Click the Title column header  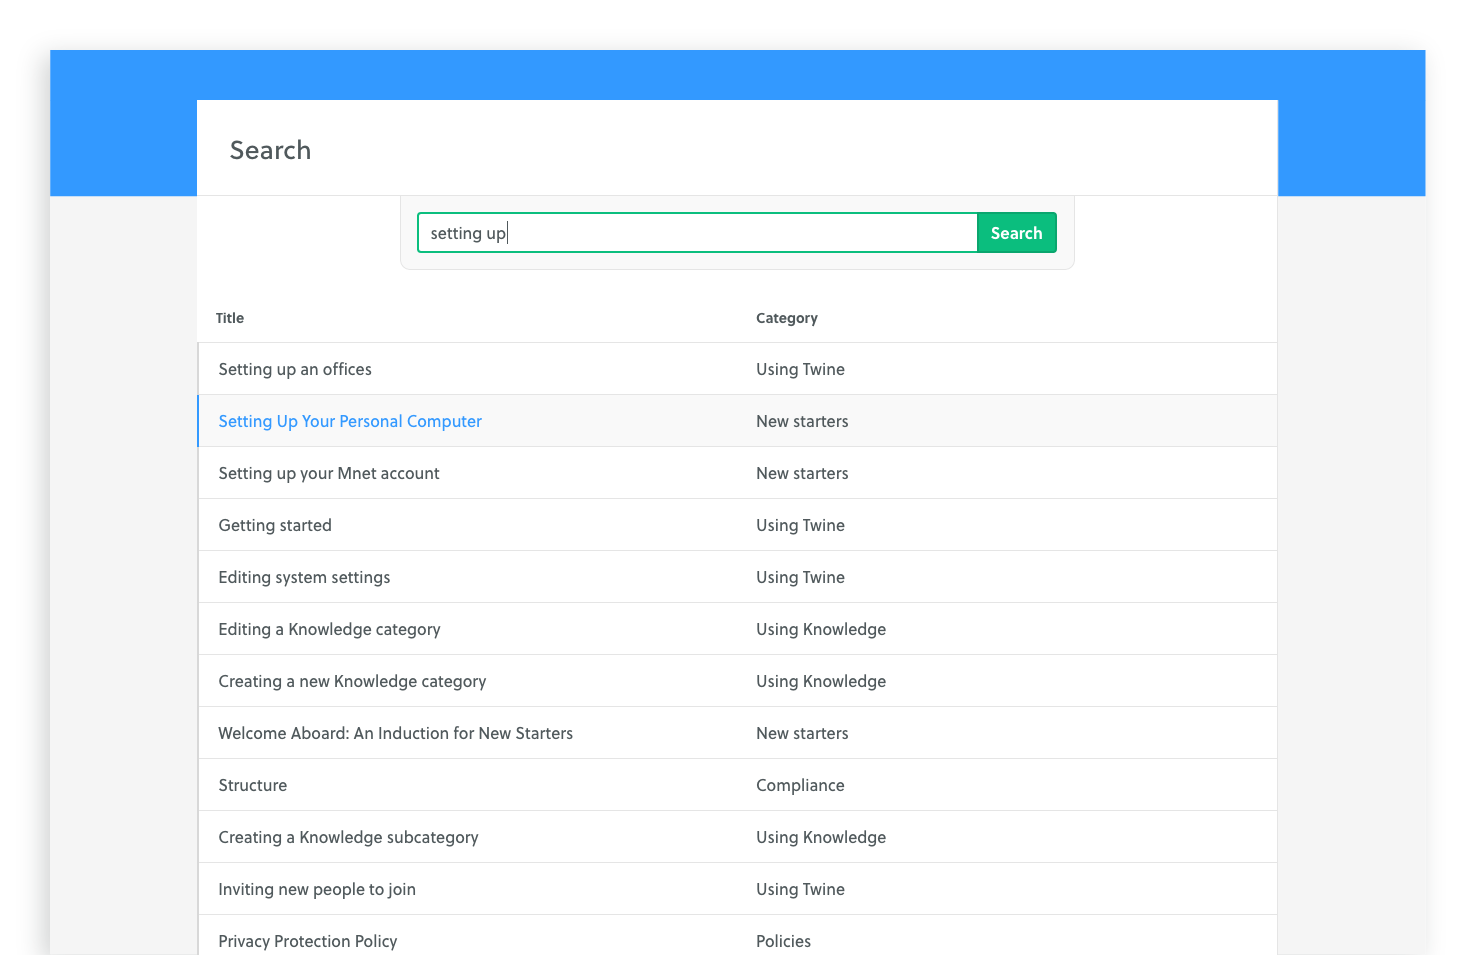pos(230,318)
